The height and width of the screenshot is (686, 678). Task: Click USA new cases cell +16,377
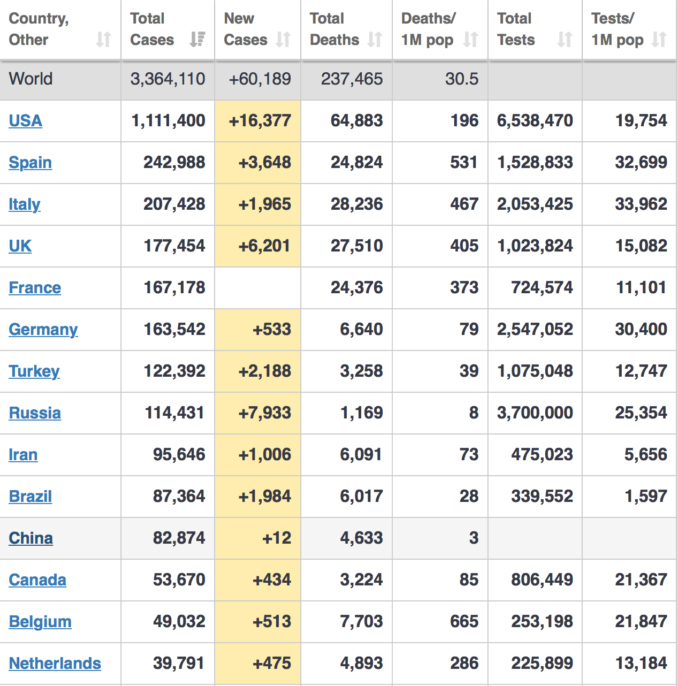[258, 121]
